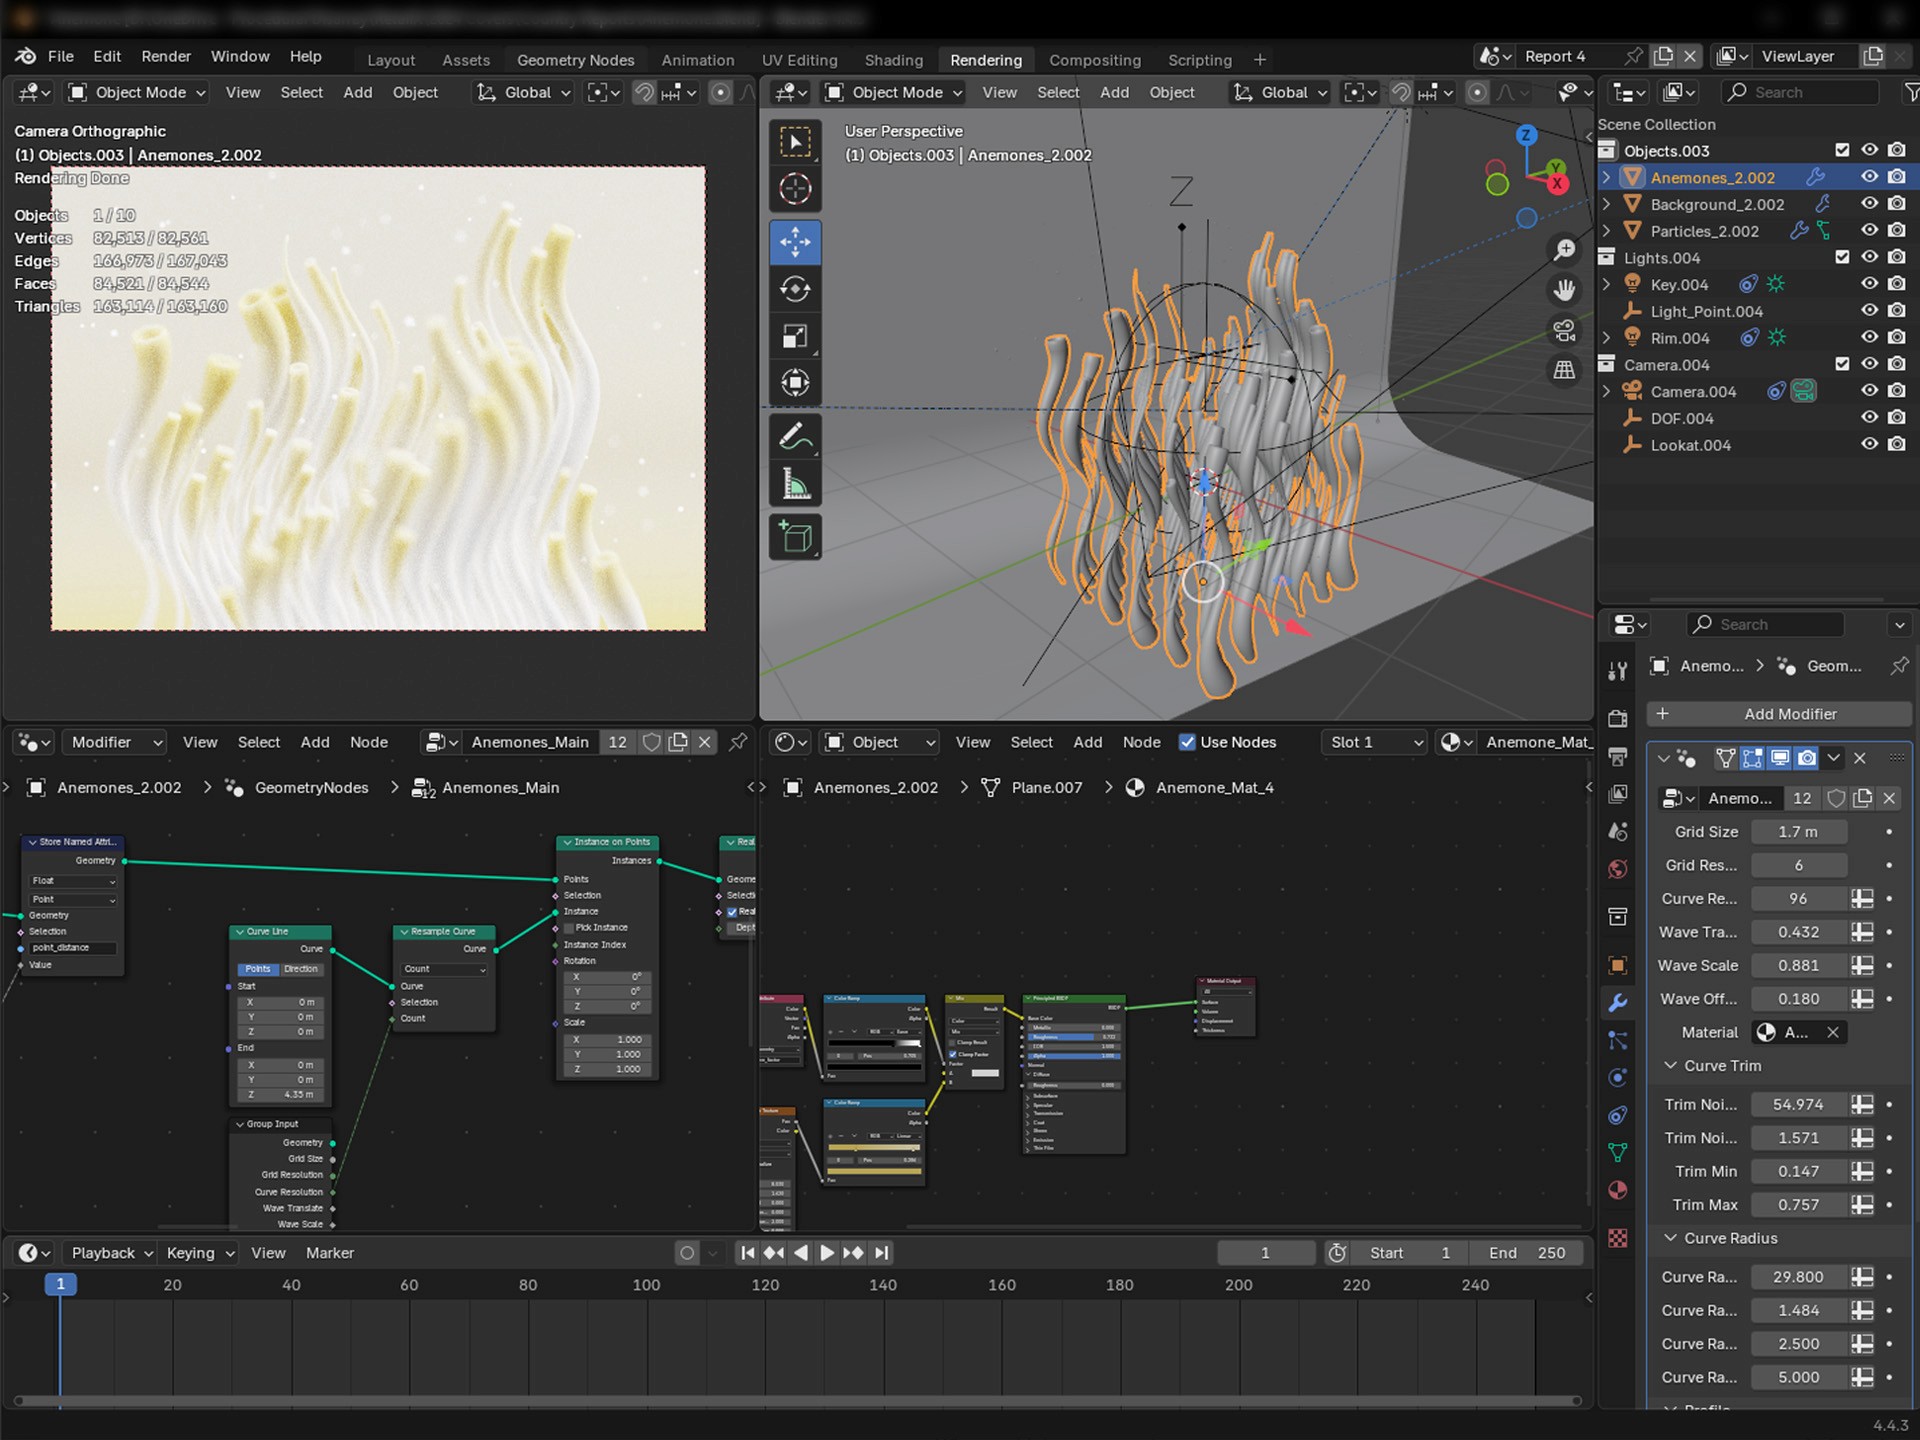Switch to the Shading workspace tab

[x=893, y=60]
